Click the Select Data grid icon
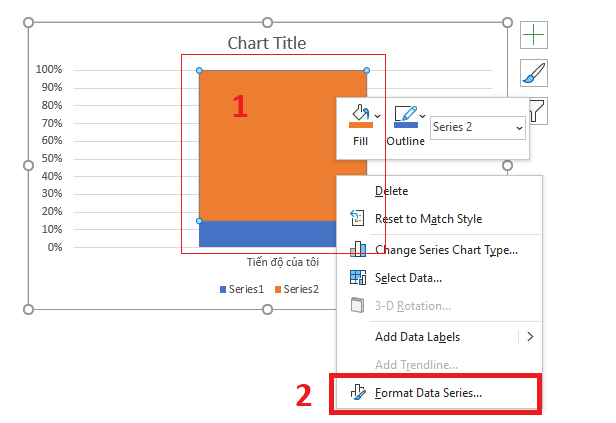Screen dimensions: 616x423 358,277
